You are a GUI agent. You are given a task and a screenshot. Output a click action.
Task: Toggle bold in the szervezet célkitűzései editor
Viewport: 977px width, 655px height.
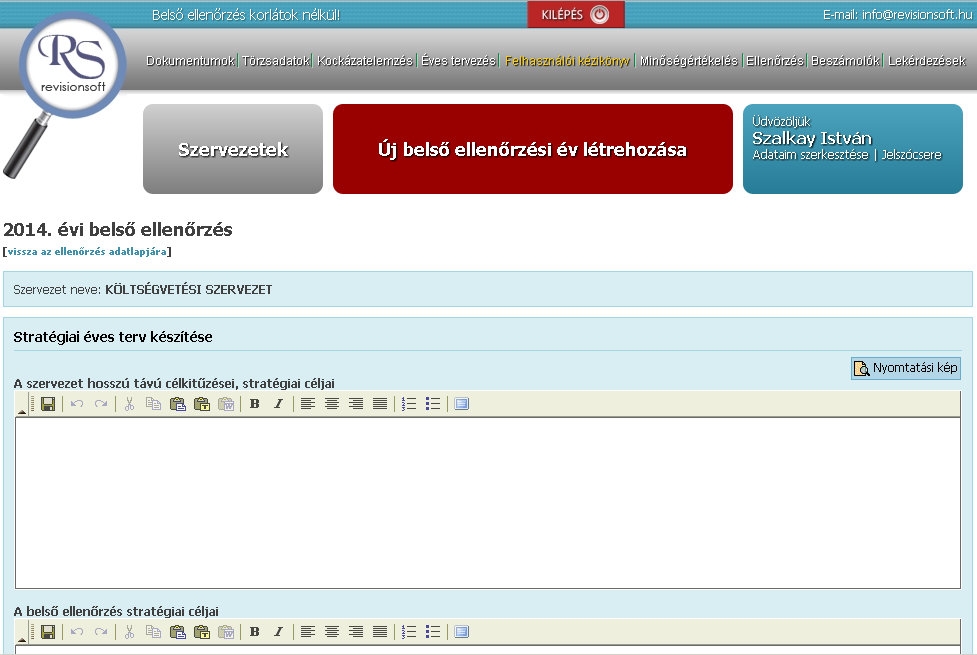(255, 404)
